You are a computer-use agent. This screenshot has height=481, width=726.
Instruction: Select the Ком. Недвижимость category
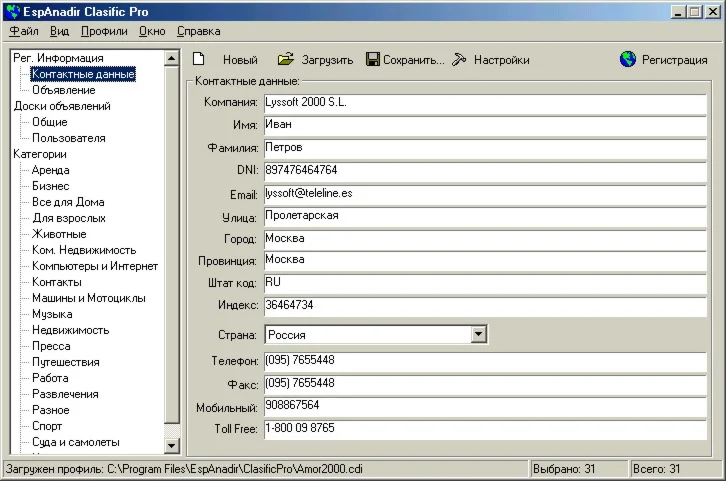(84, 250)
